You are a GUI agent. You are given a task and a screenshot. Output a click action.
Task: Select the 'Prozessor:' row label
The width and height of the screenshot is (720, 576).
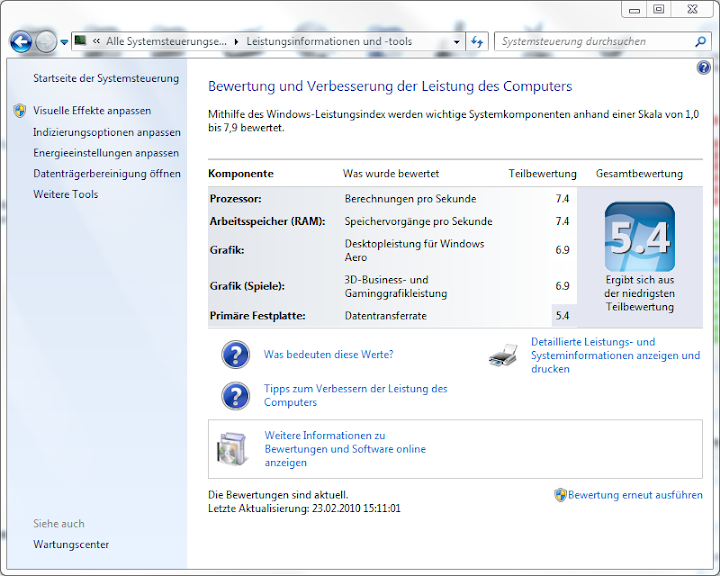point(236,199)
